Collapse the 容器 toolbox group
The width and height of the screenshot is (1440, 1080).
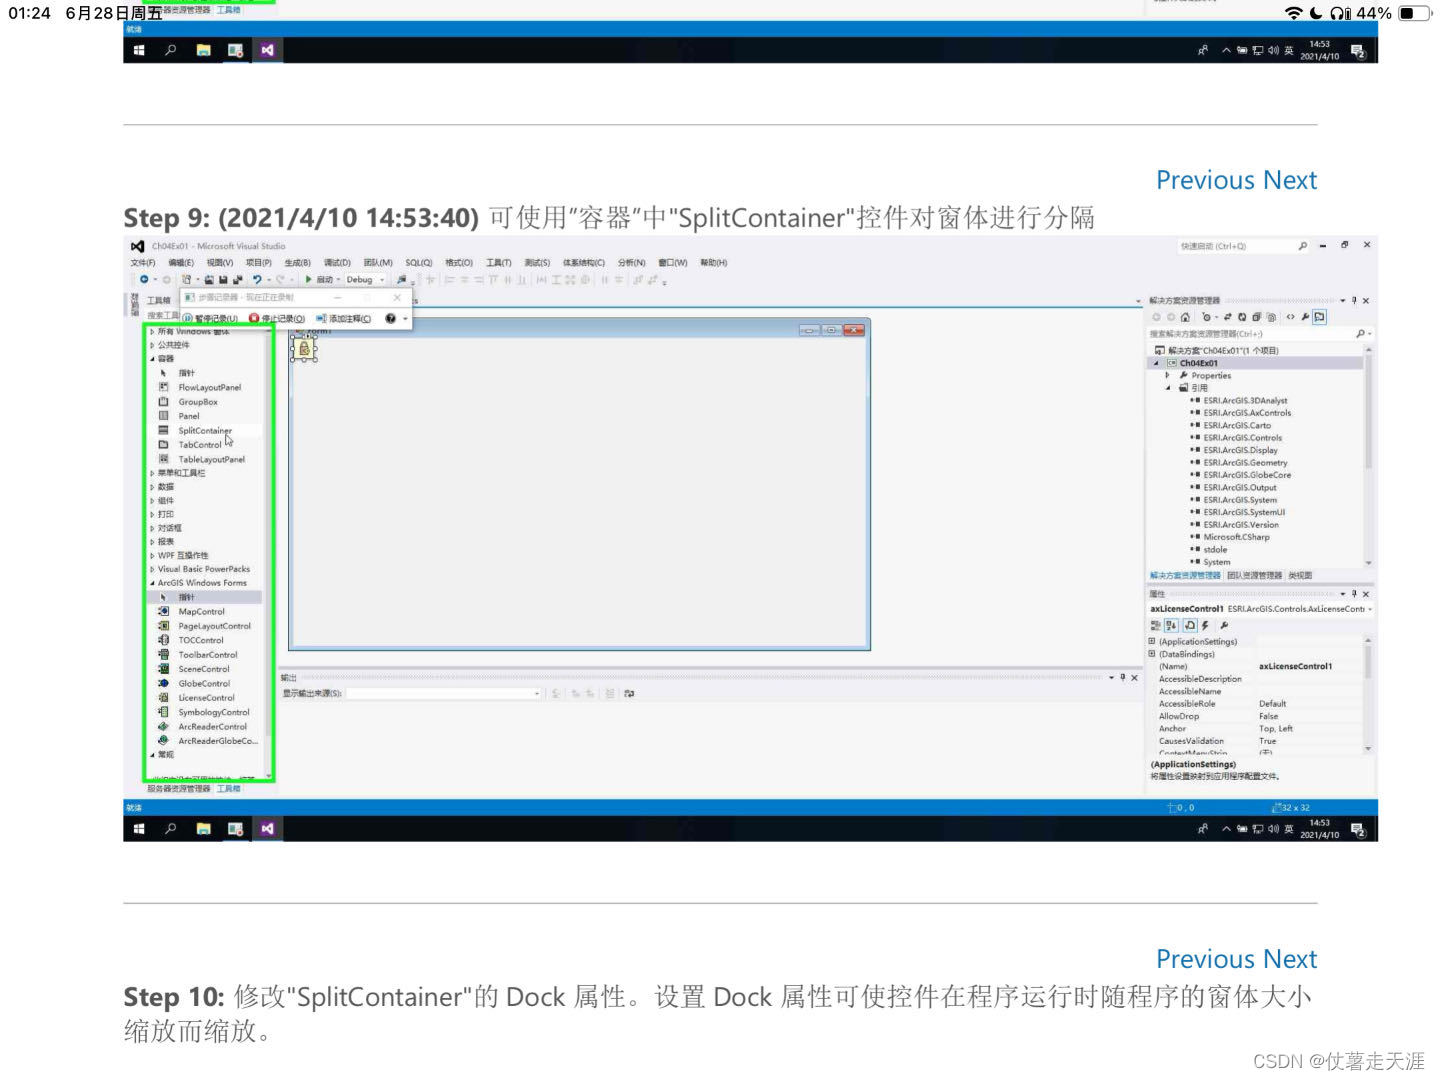pyautogui.click(x=153, y=358)
